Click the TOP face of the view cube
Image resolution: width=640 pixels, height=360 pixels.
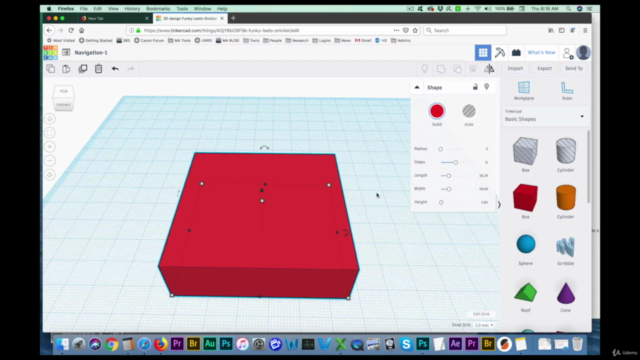pyautogui.click(x=63, y=91)
